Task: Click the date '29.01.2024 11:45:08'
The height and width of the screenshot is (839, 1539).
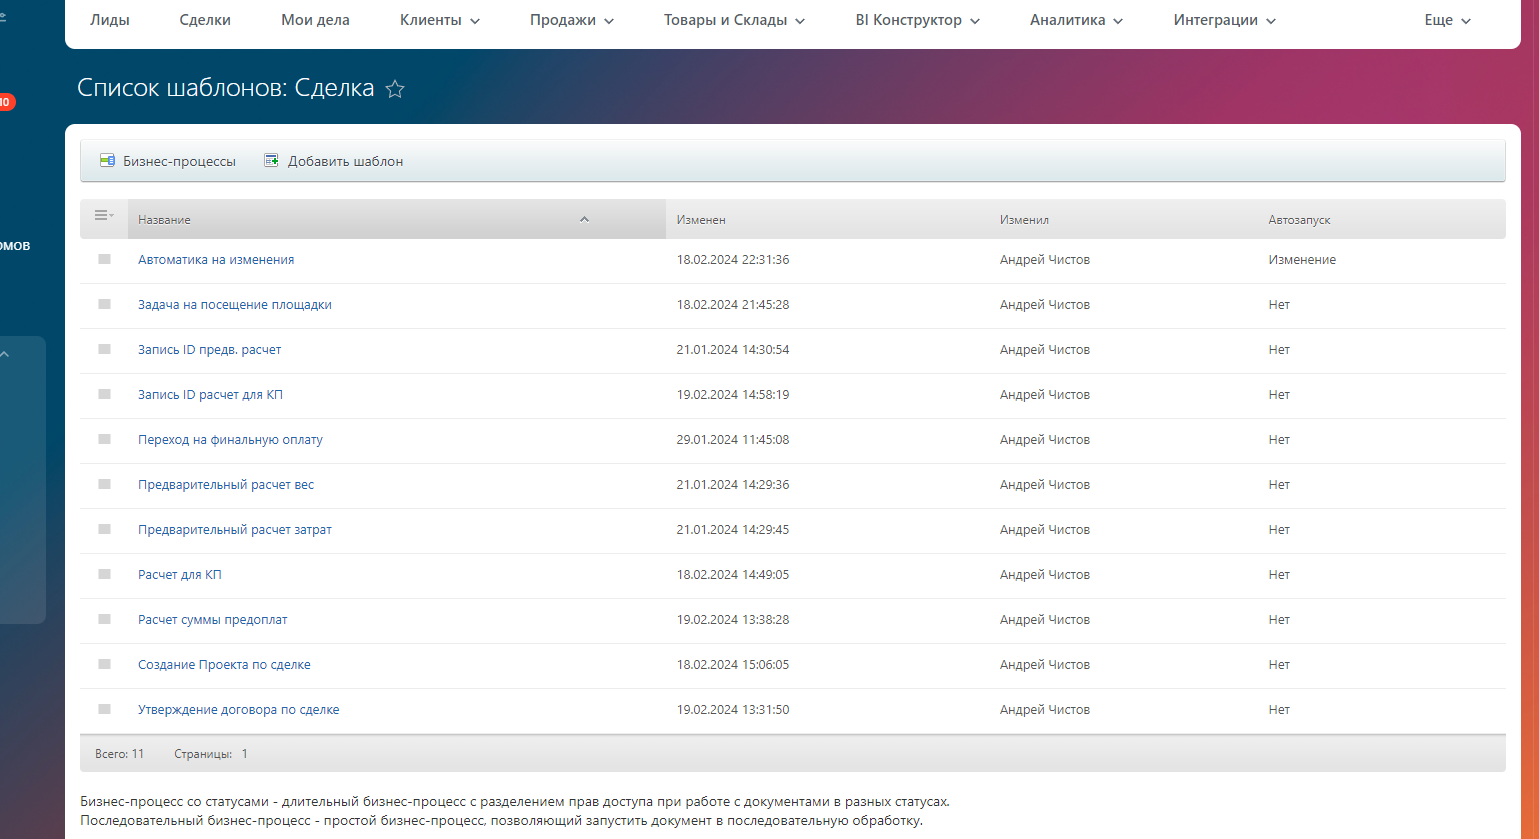Action: pos(733,439)
